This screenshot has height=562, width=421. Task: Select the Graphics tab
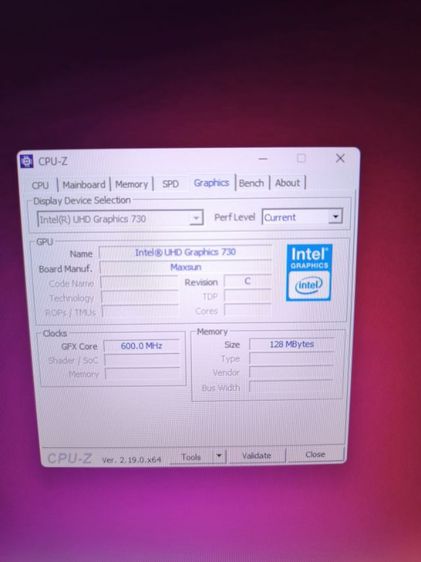(x=211, y=183)
